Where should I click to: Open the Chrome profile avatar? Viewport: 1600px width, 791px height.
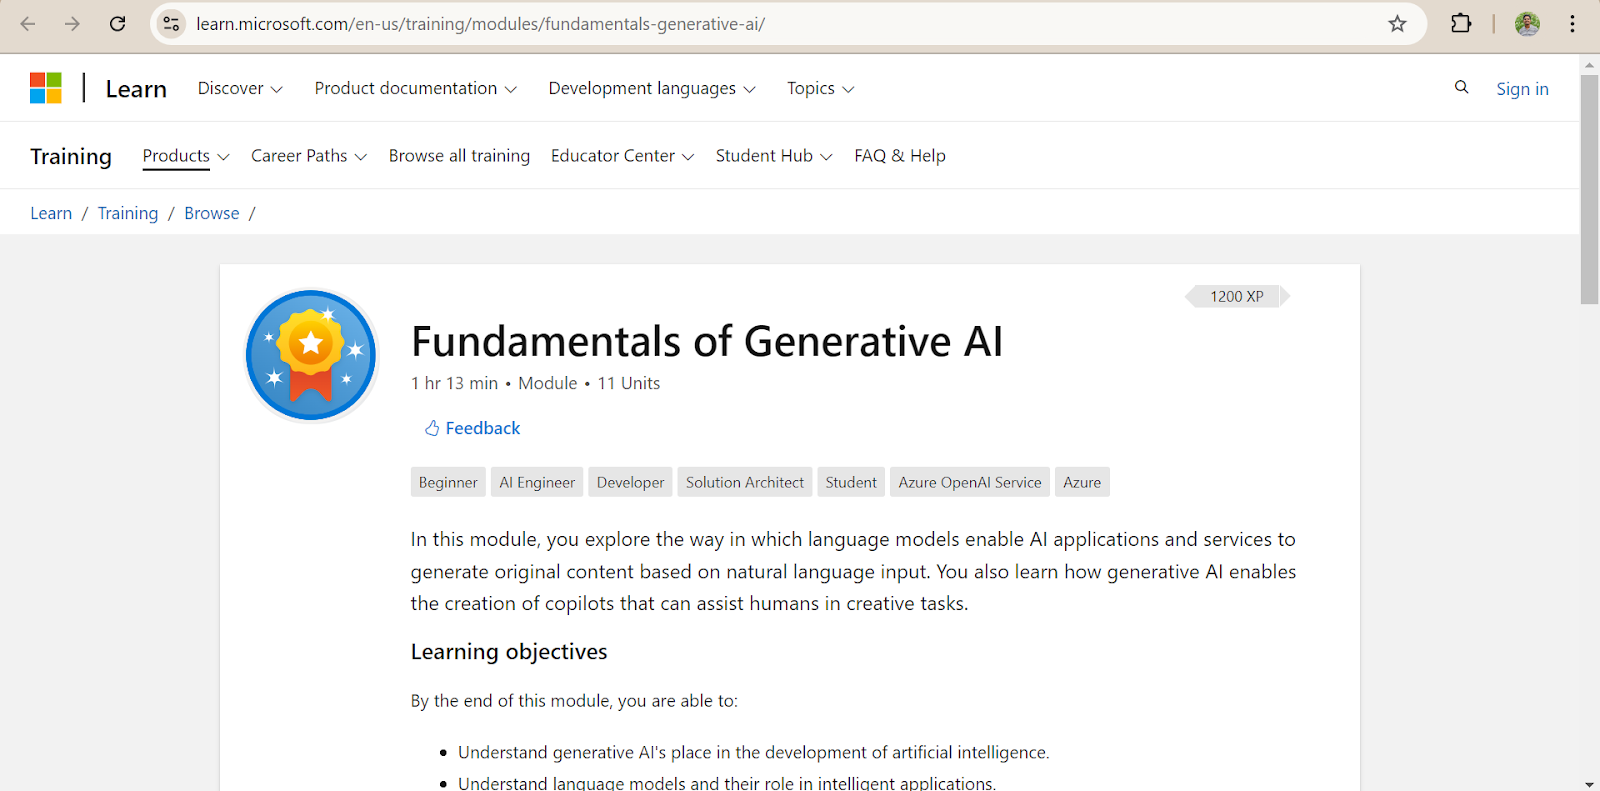tap(1527, 24)
